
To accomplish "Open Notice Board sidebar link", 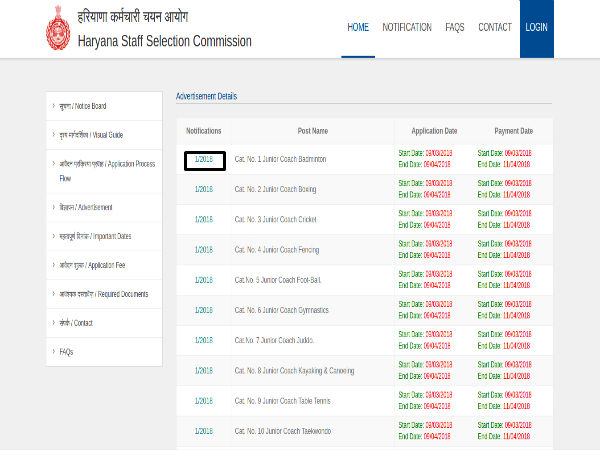I will click(x=83, y=106).
